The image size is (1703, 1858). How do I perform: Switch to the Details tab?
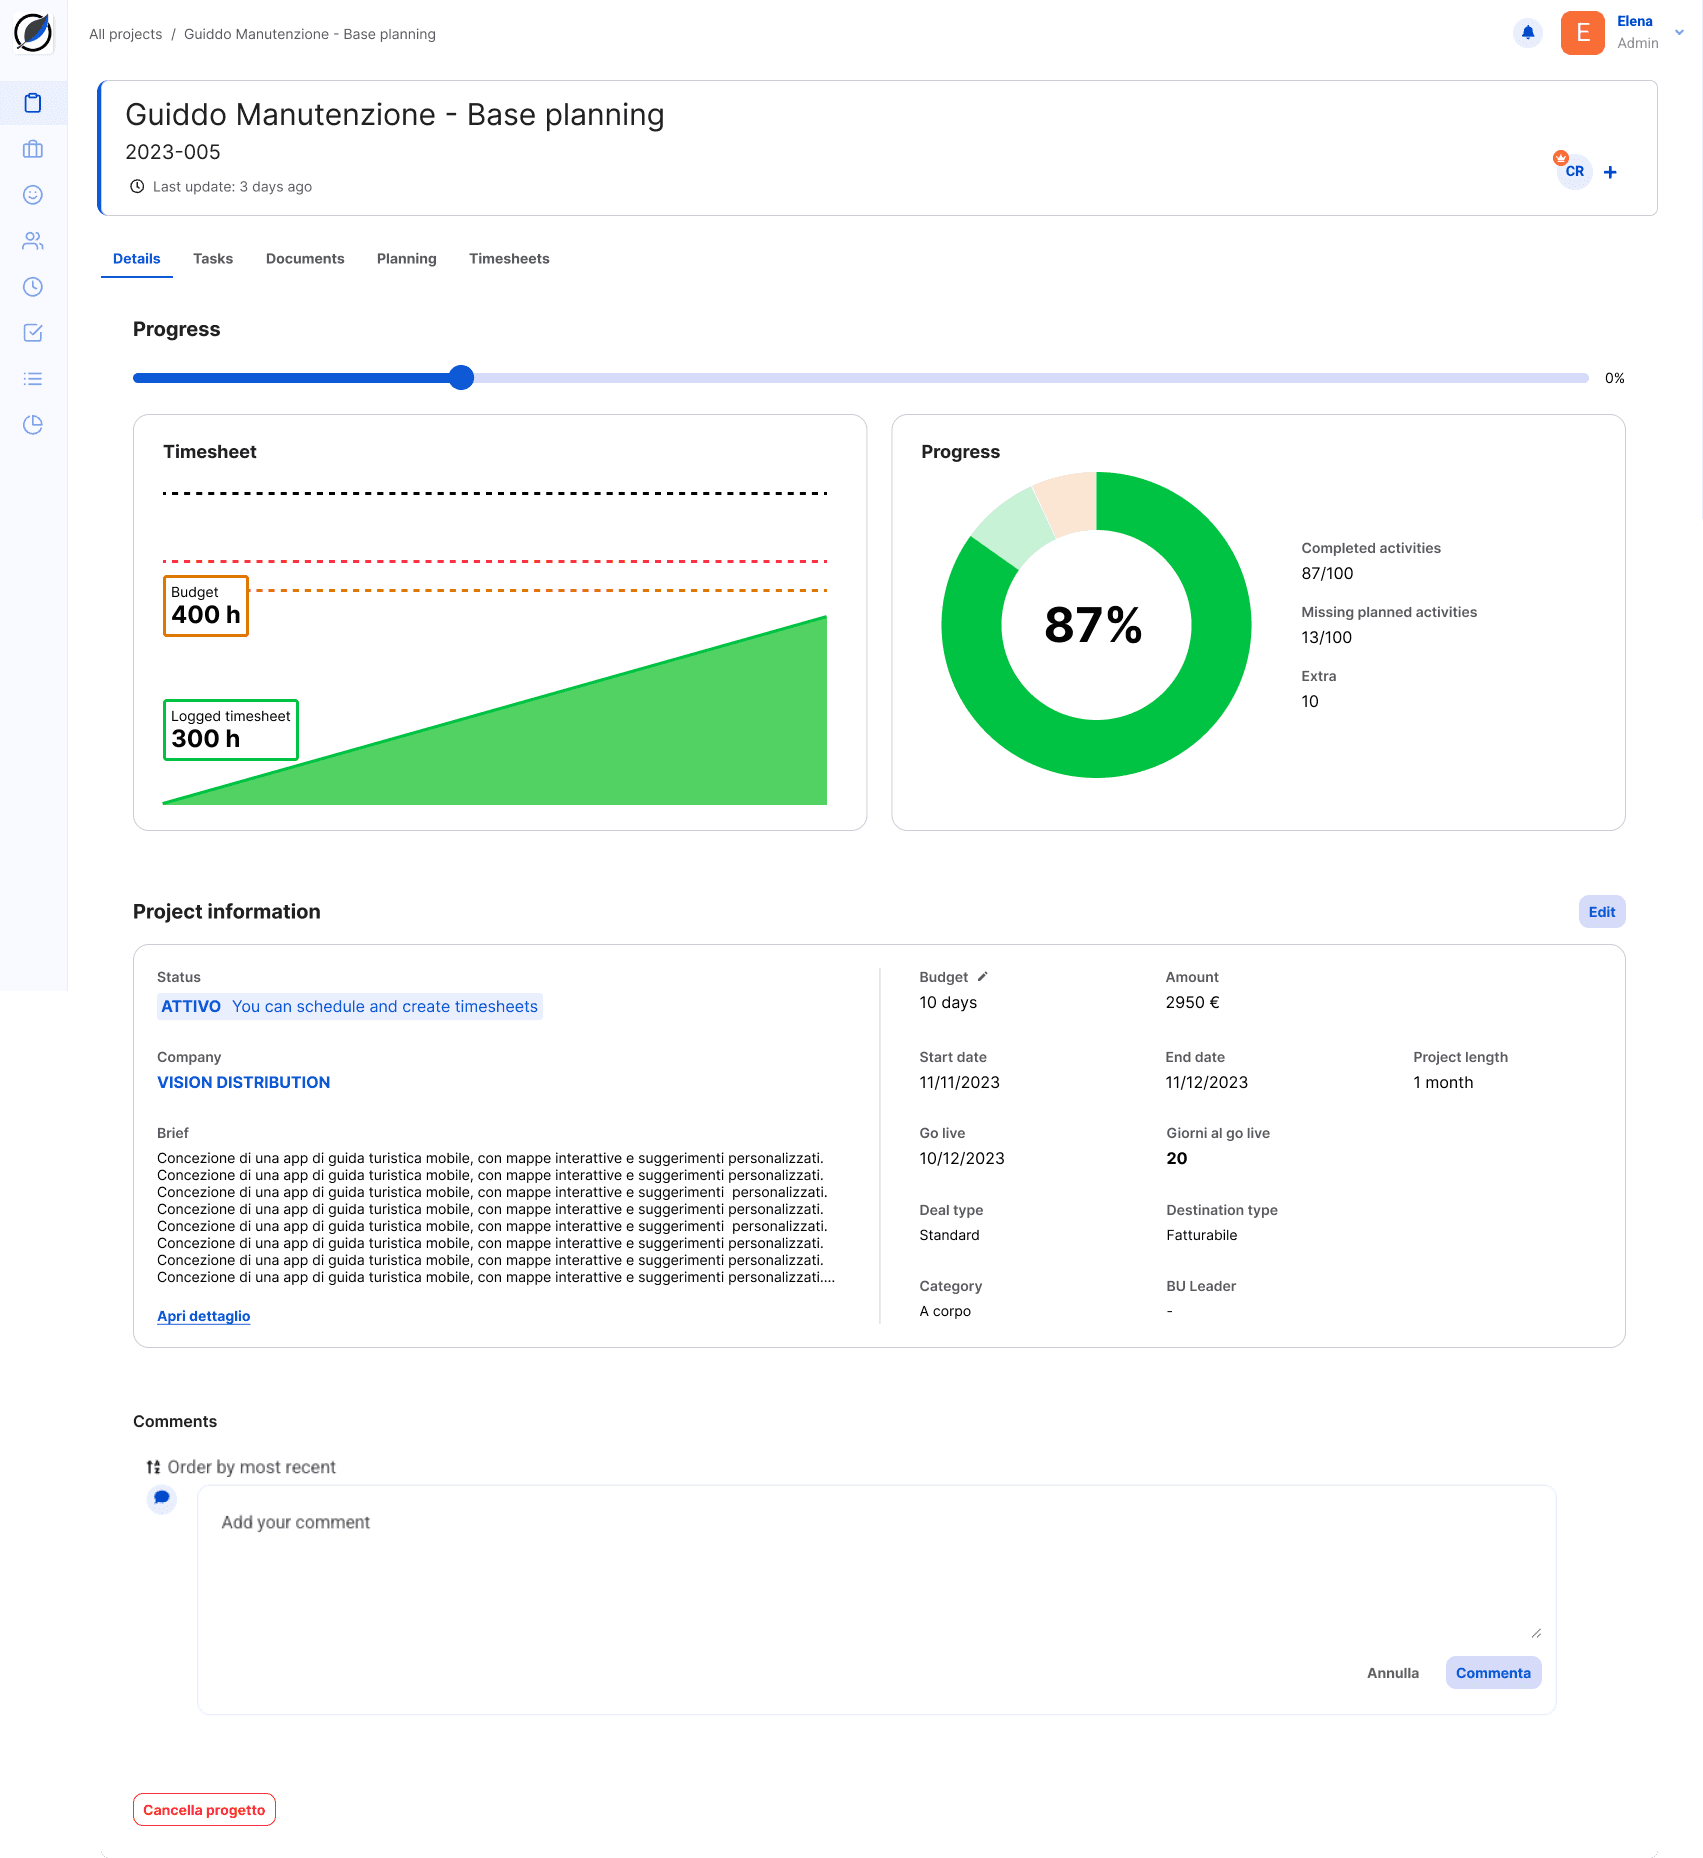(137, 258)
